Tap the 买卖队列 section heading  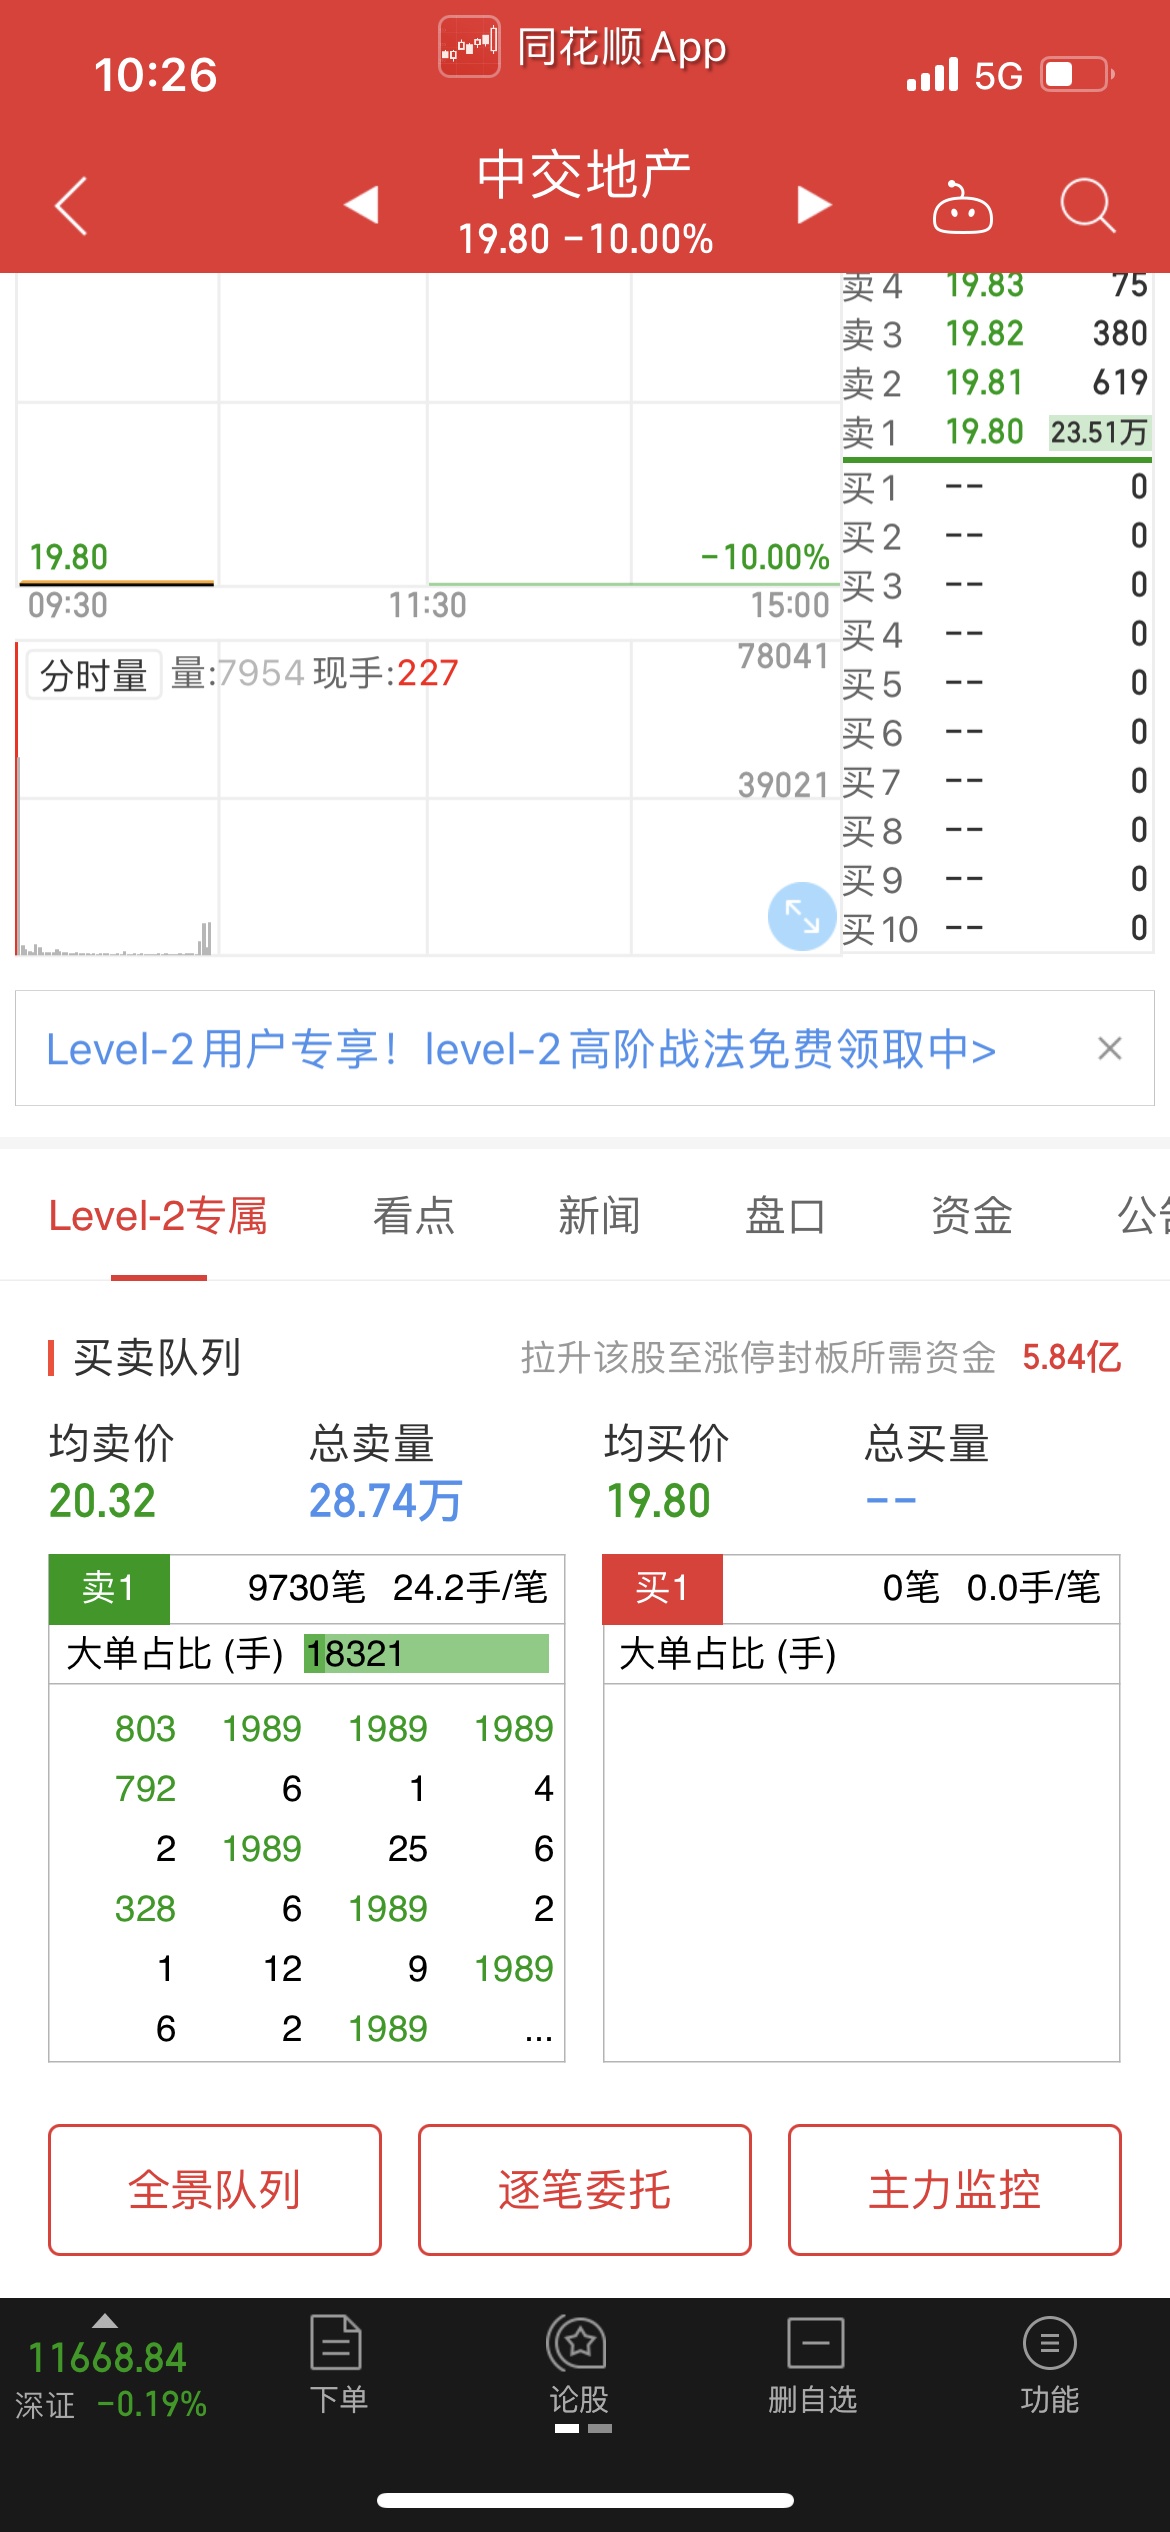[157, 1358]
